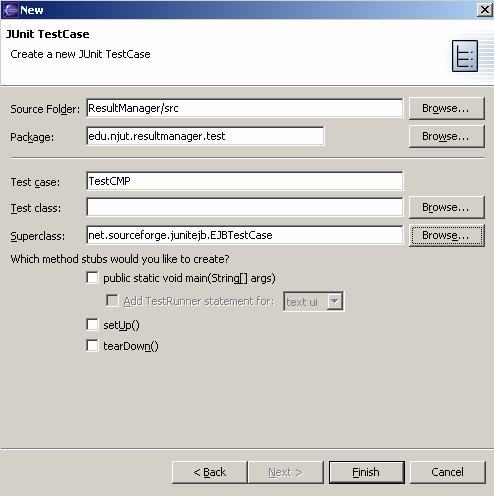The width and height of the screenshot is (494, 496).
Task: Click the text ui combo box field
Action: point(313,301)
